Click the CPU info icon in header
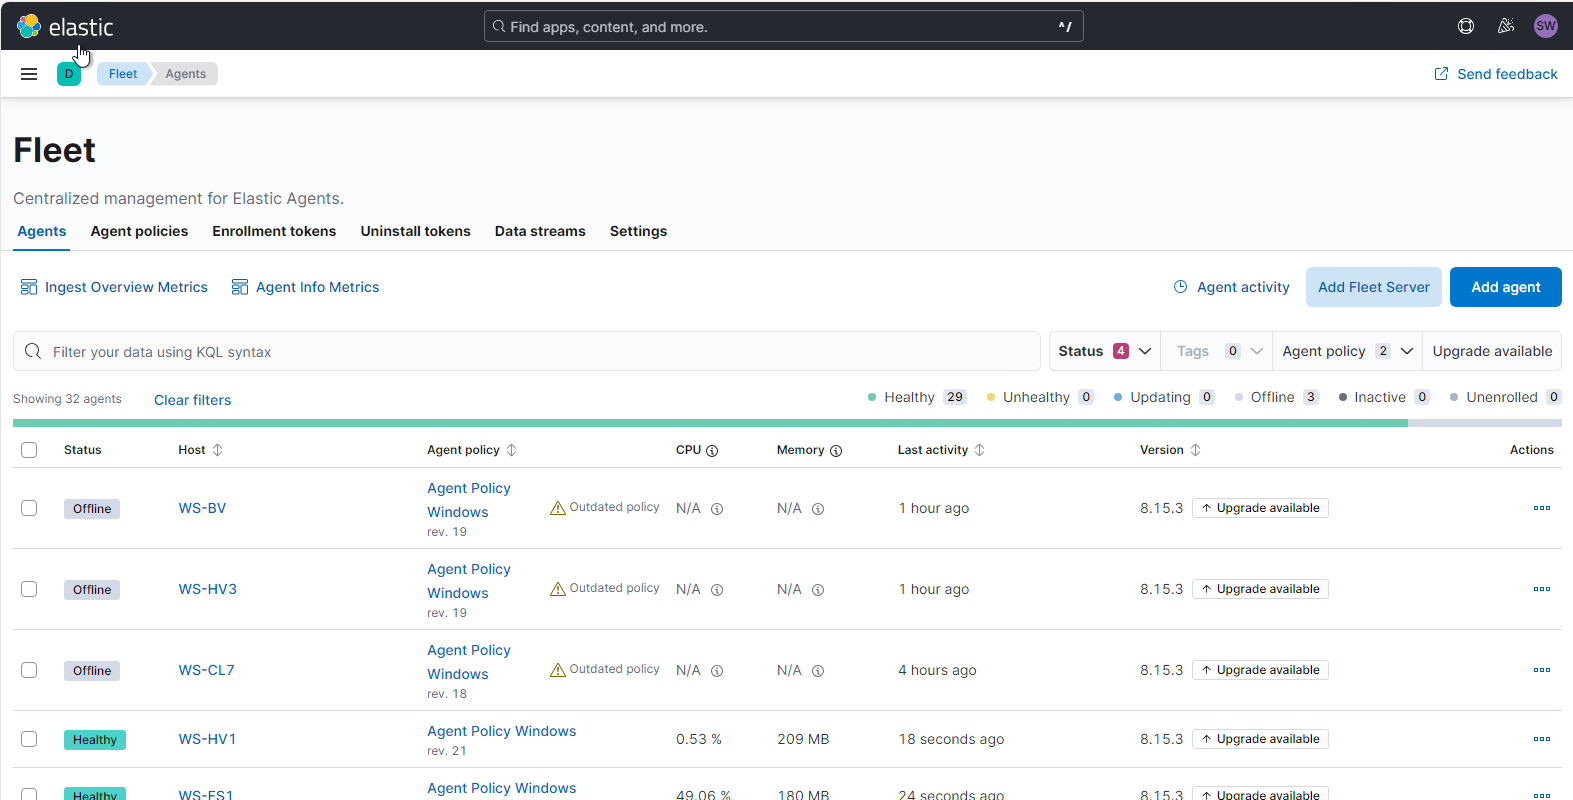This screenshot has height=800, width=1573. [712, 451]
